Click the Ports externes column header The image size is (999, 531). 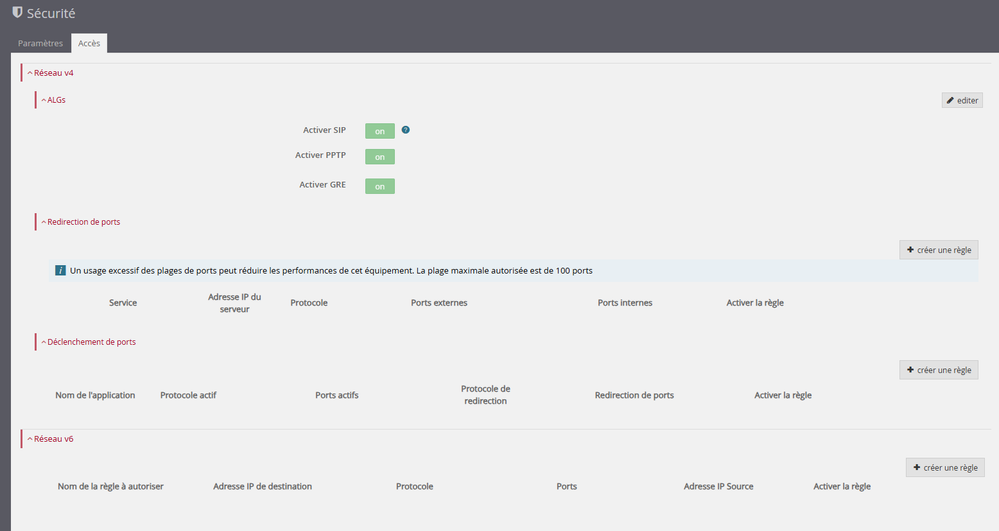[439, 303]
